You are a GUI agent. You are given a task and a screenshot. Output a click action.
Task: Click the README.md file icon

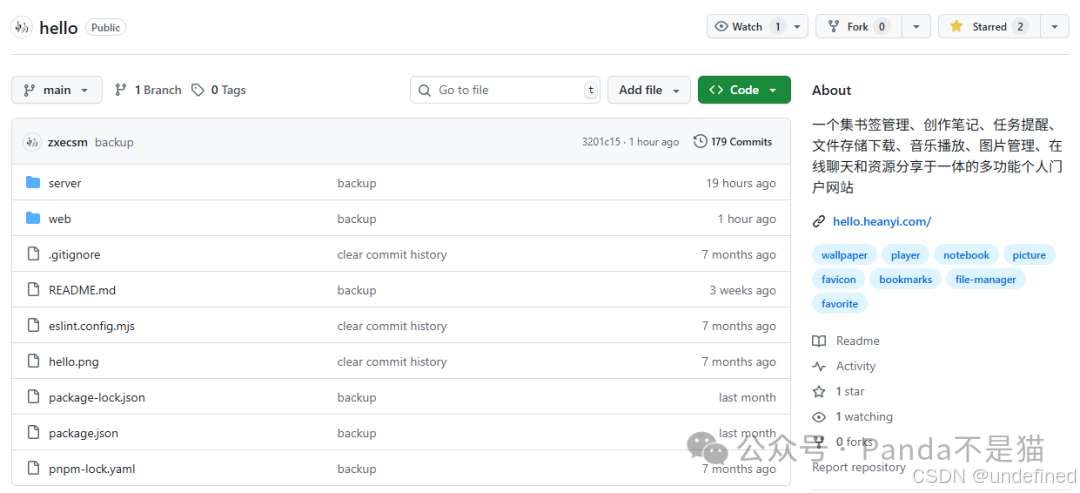click(33, 290)
